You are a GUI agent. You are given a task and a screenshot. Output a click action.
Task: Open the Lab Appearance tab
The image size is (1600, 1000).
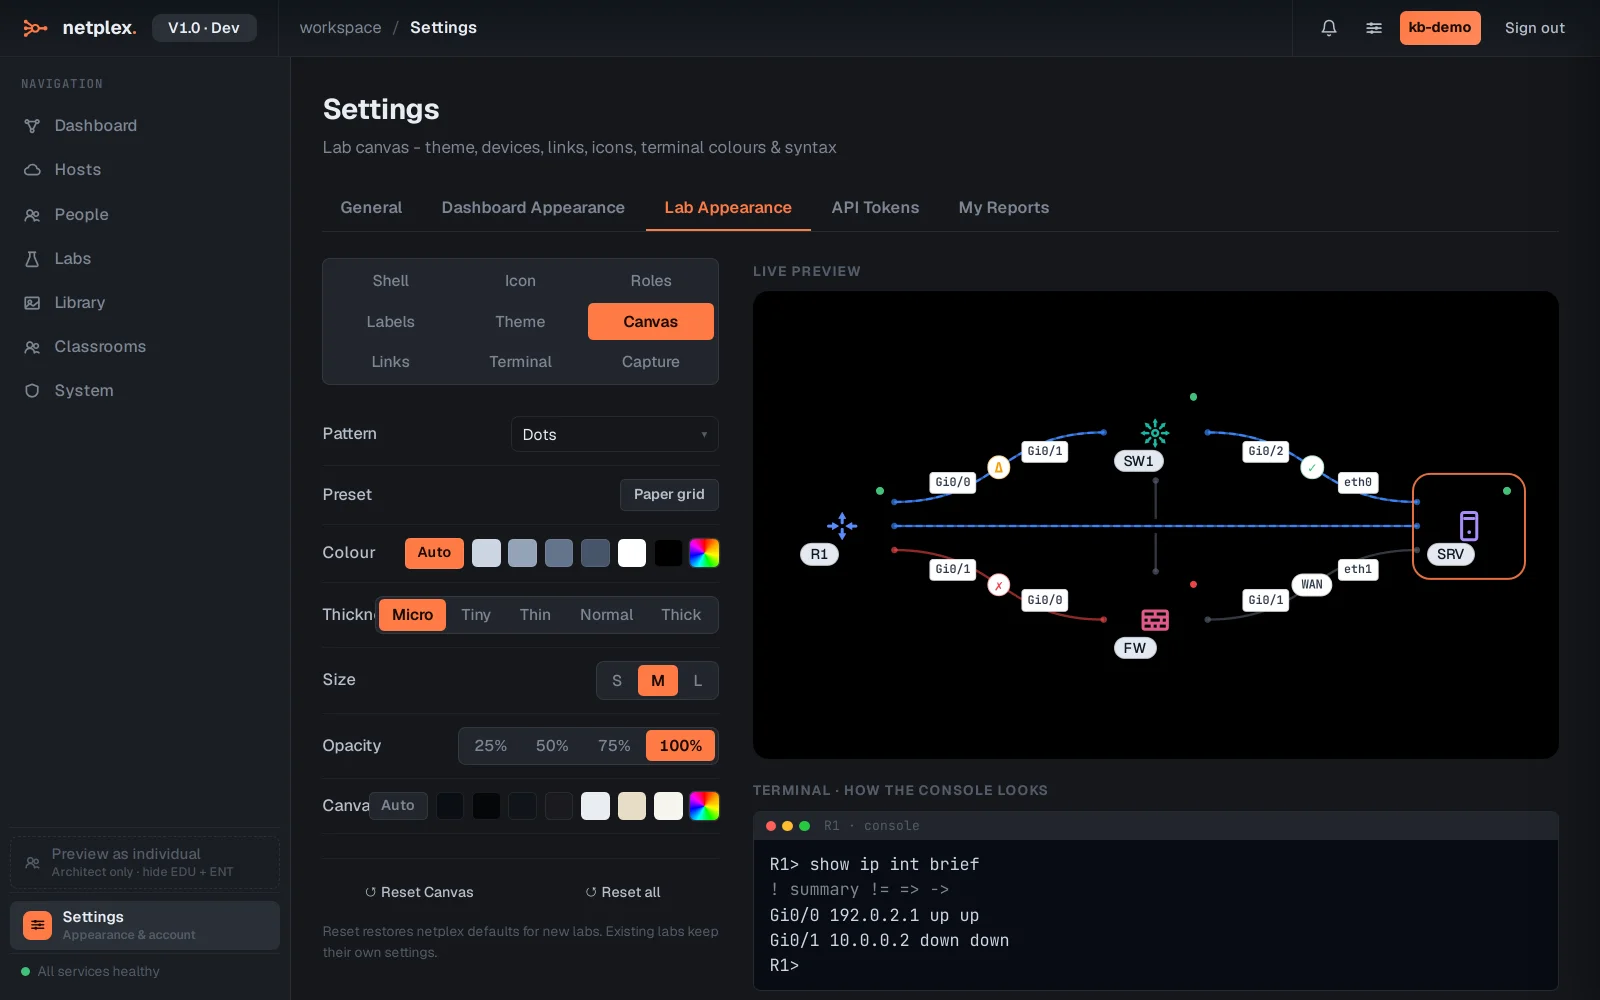tap(728, 208)
